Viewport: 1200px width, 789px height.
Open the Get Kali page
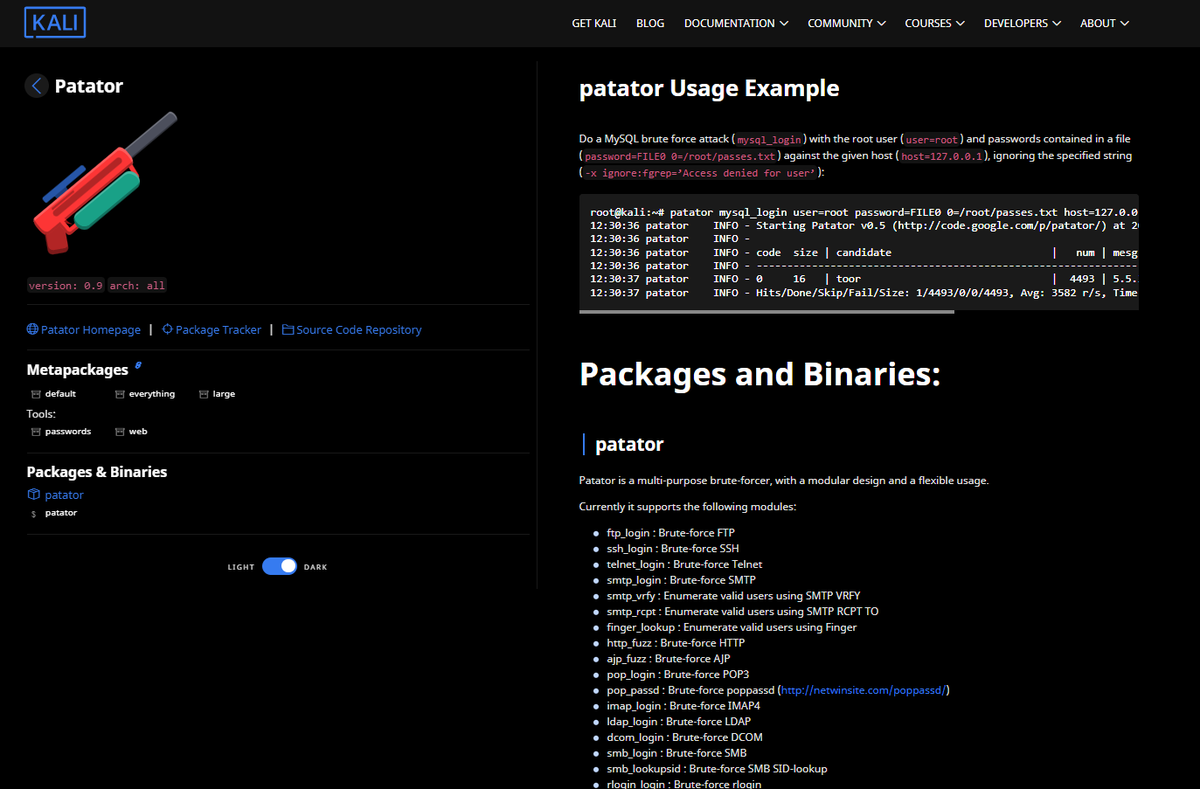tap(594, 23)
